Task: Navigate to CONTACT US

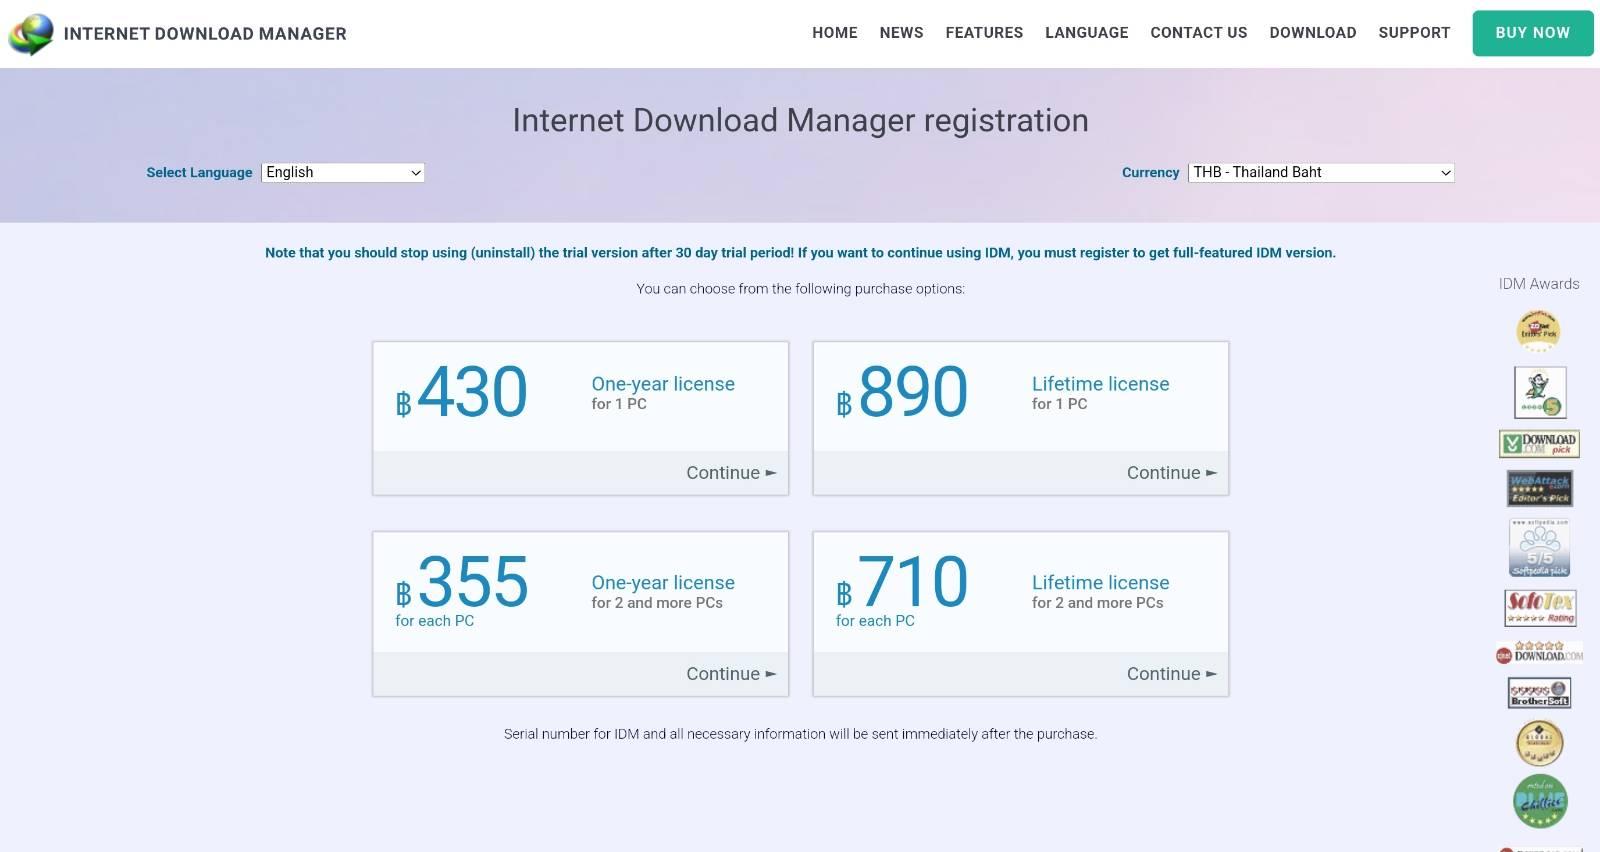Action: point(1199,33)
